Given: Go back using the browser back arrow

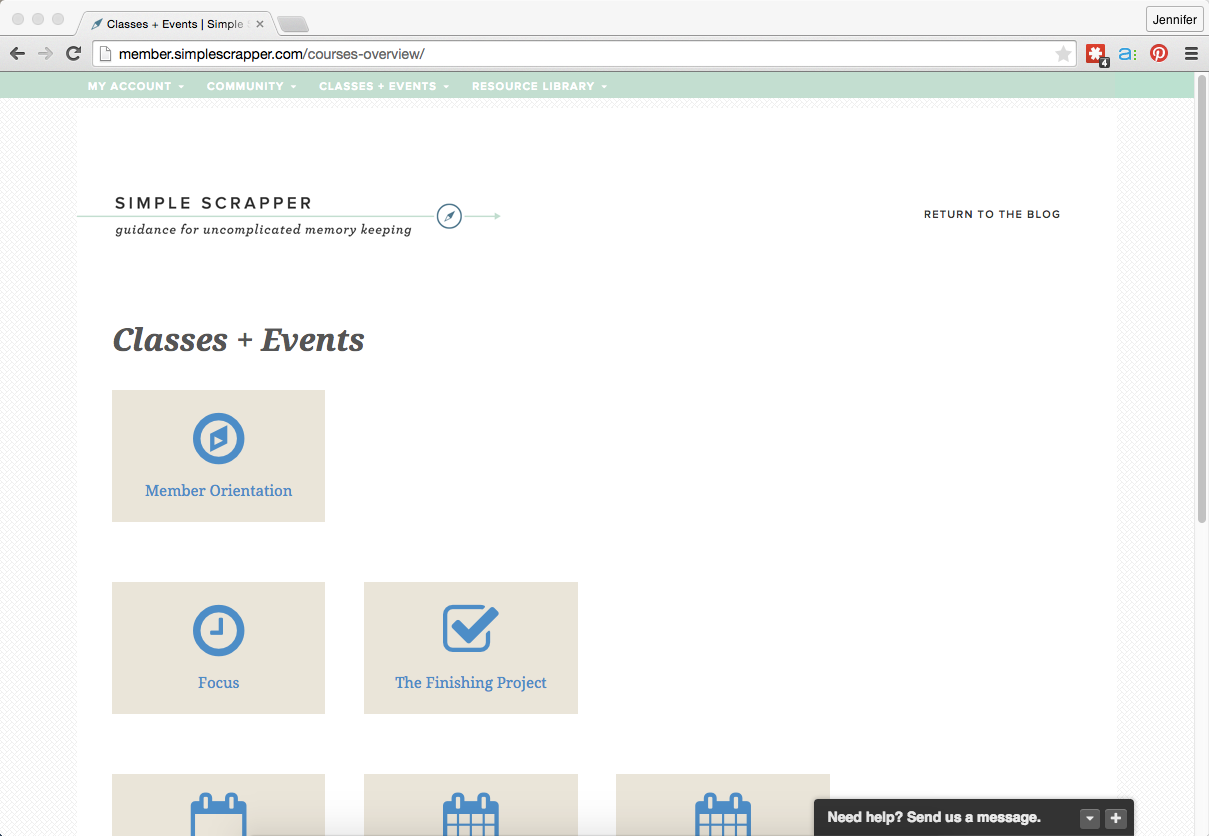Looking at the screenshot, I should (17, 54).
